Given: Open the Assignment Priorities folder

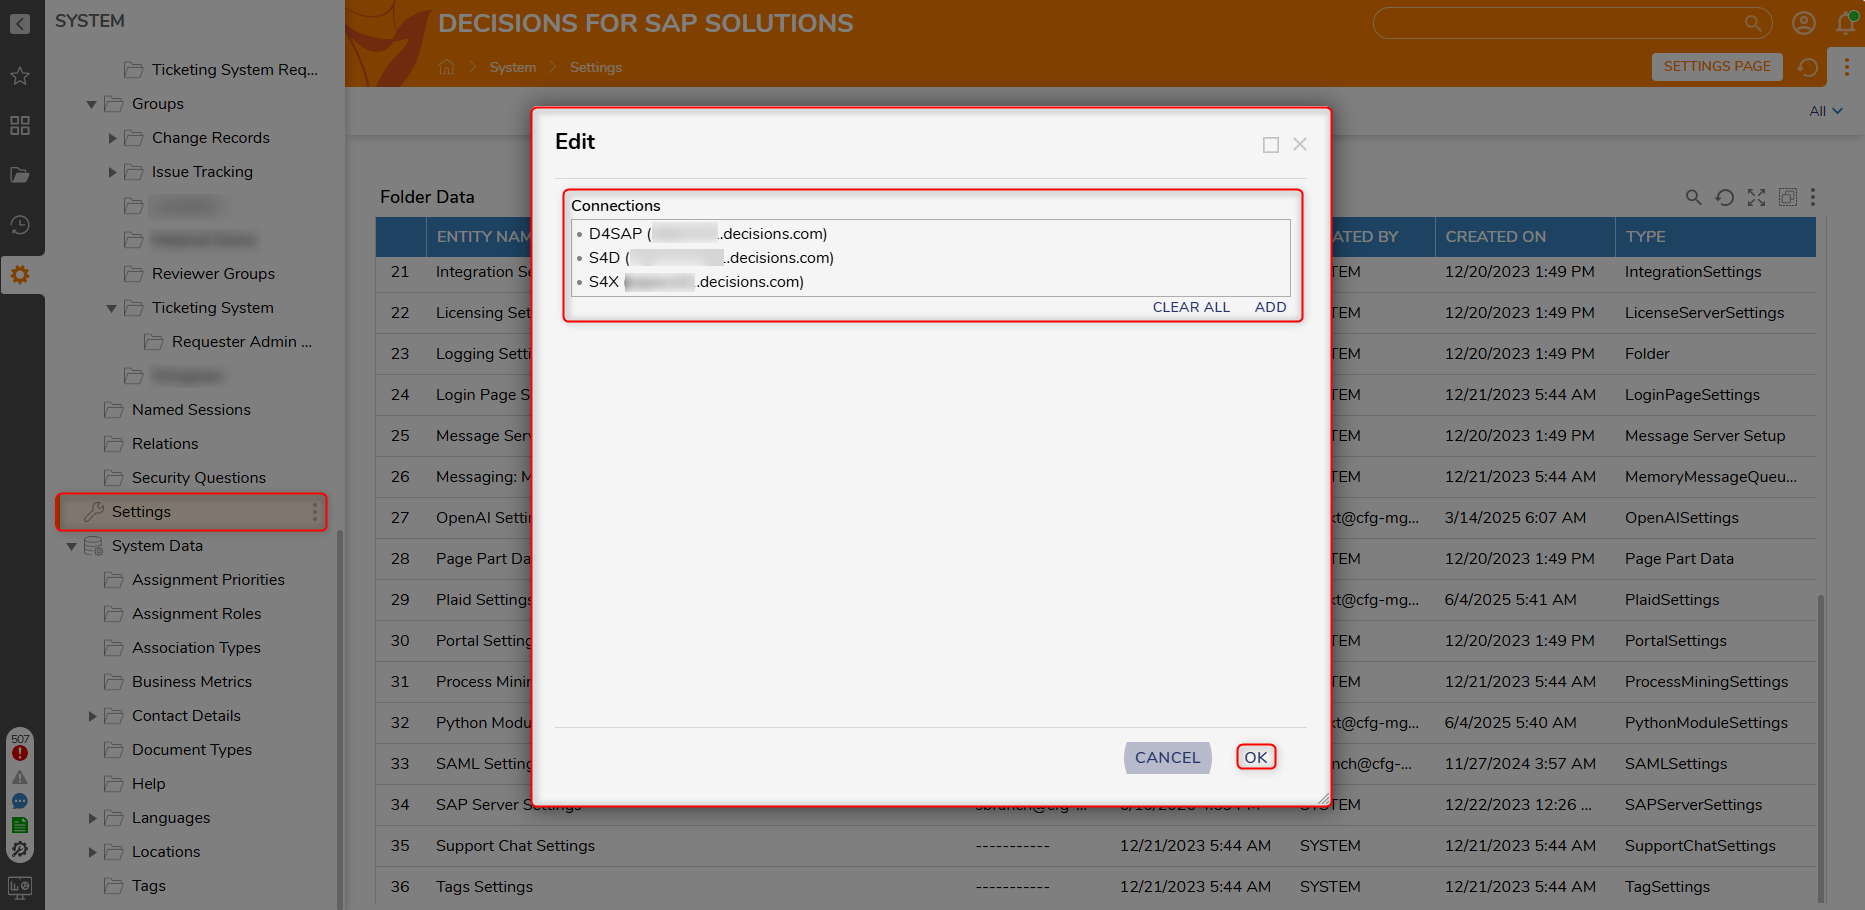Looking at the screenshot, I should click(208, 580).
